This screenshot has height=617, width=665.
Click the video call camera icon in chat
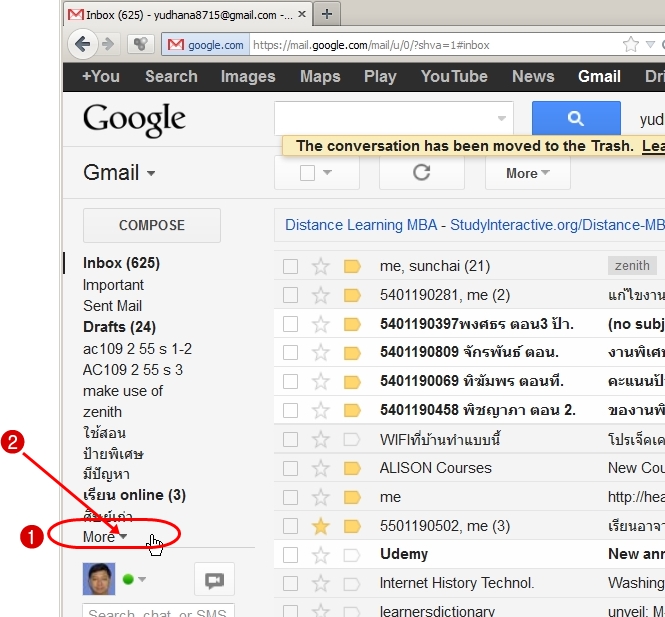(x=214, y=579)
